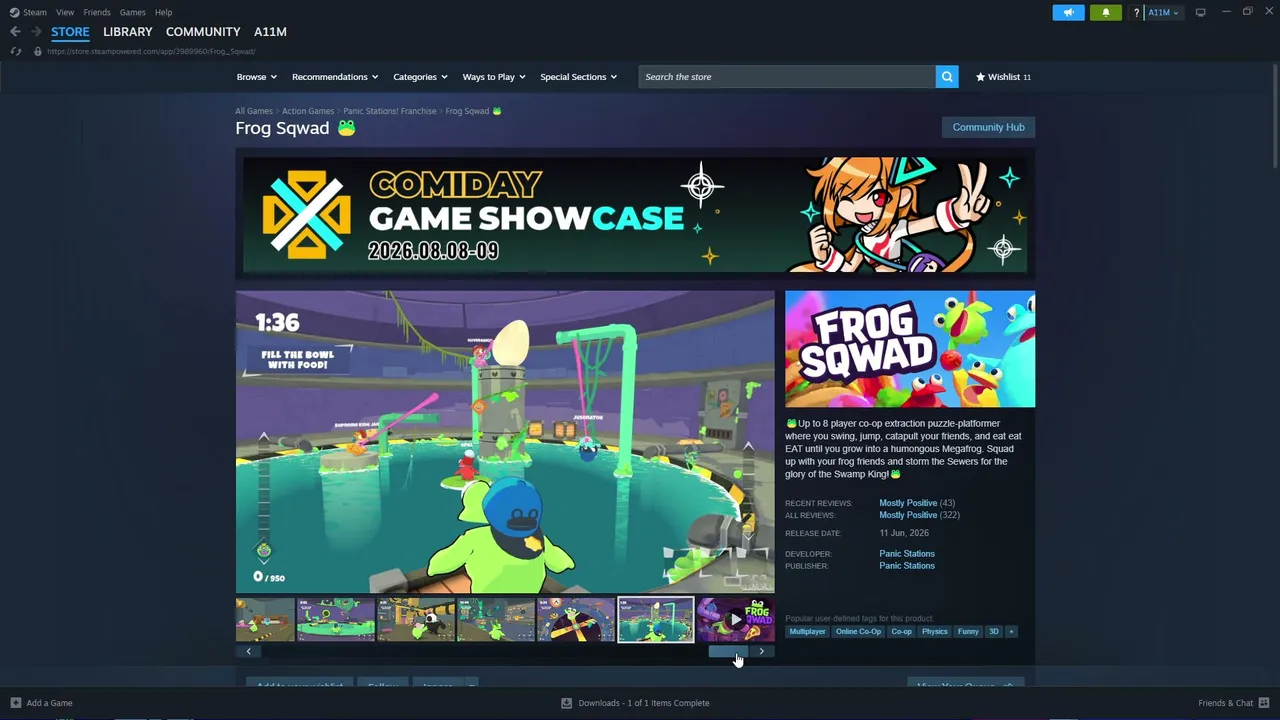Expand the Browse dropdown
This screenshot has height=720, width=1280.
(257, 77)
